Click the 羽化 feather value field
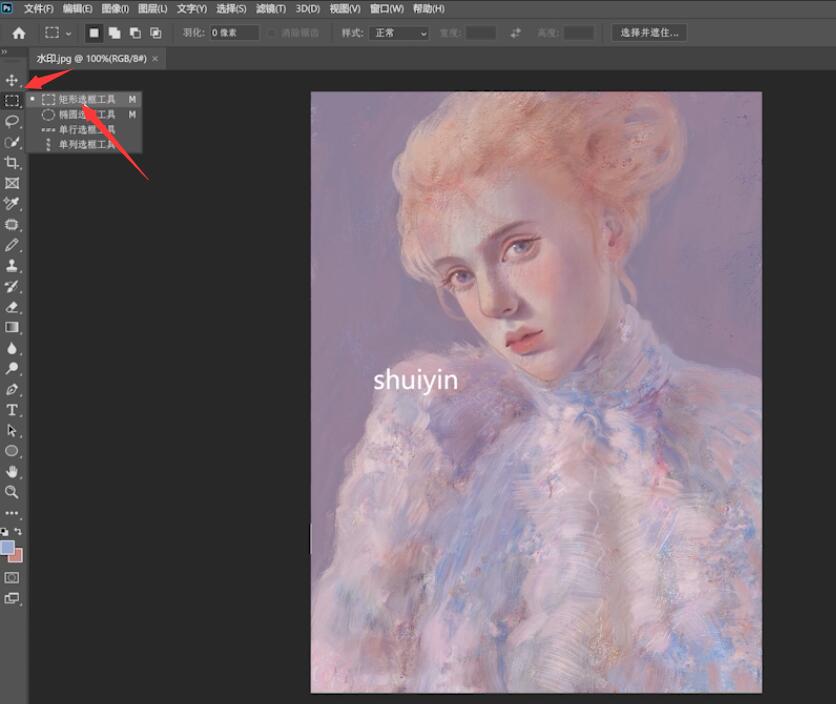836x704 pixels. click(235, 33)
